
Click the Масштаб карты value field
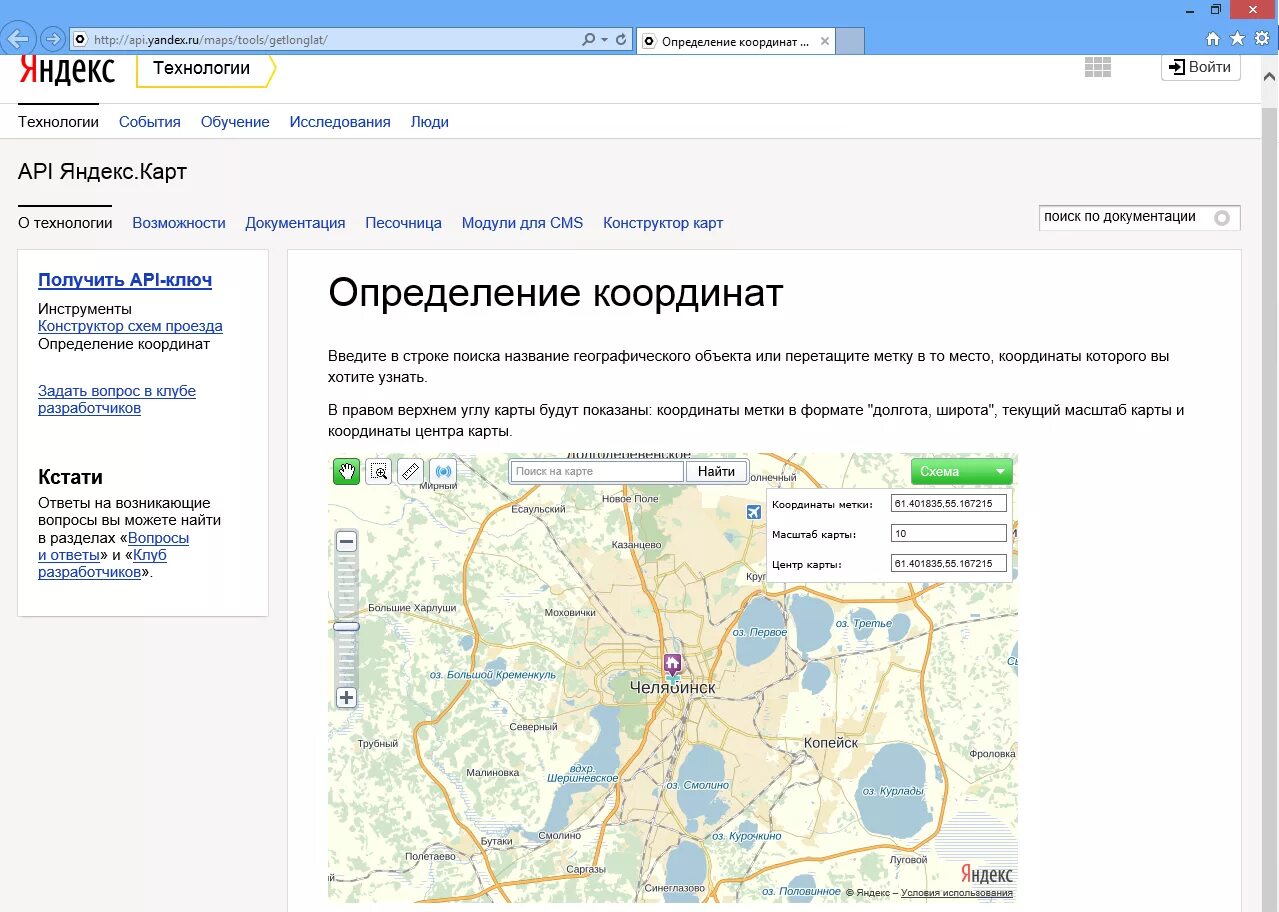click(949, 534)
